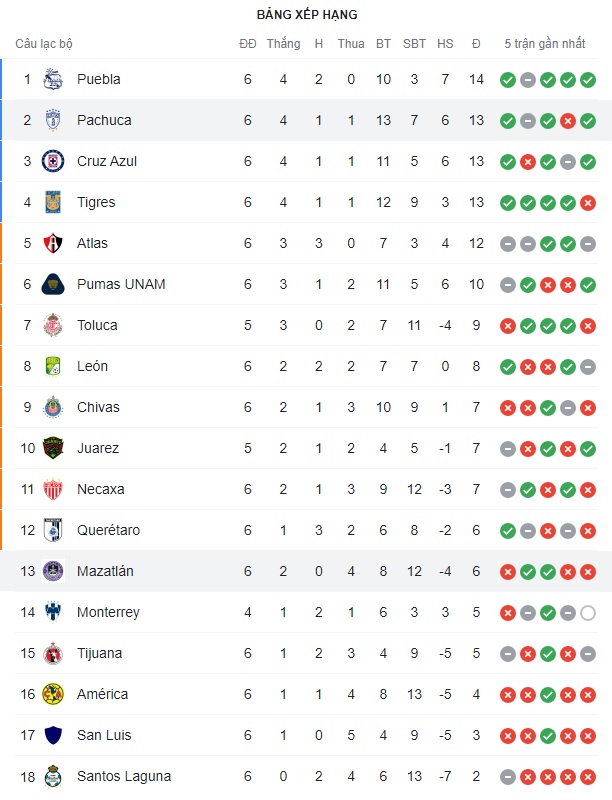Click the Monterrey team logo
The height and width of the screenshot is (800, 612).
coord(53,612)
